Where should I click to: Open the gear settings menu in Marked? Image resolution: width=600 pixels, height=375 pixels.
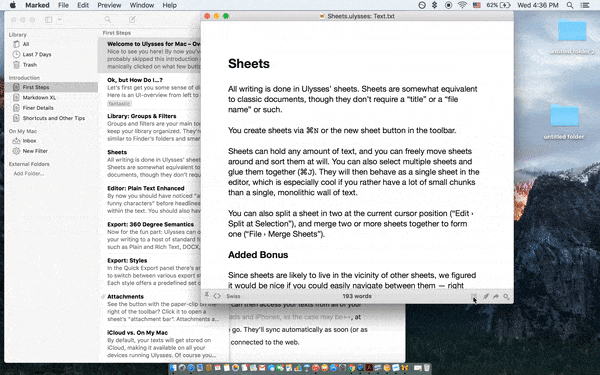(x=506, y=296)
